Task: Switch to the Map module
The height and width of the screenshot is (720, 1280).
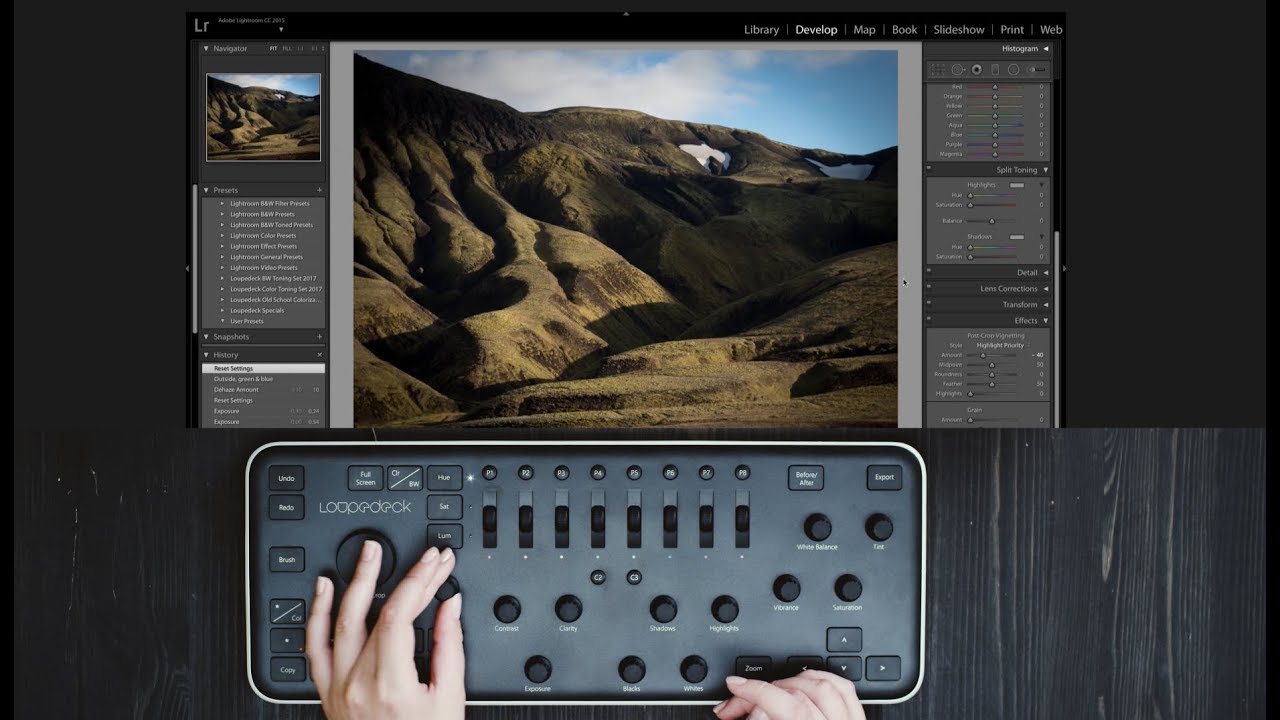Action: coord(864,30)
